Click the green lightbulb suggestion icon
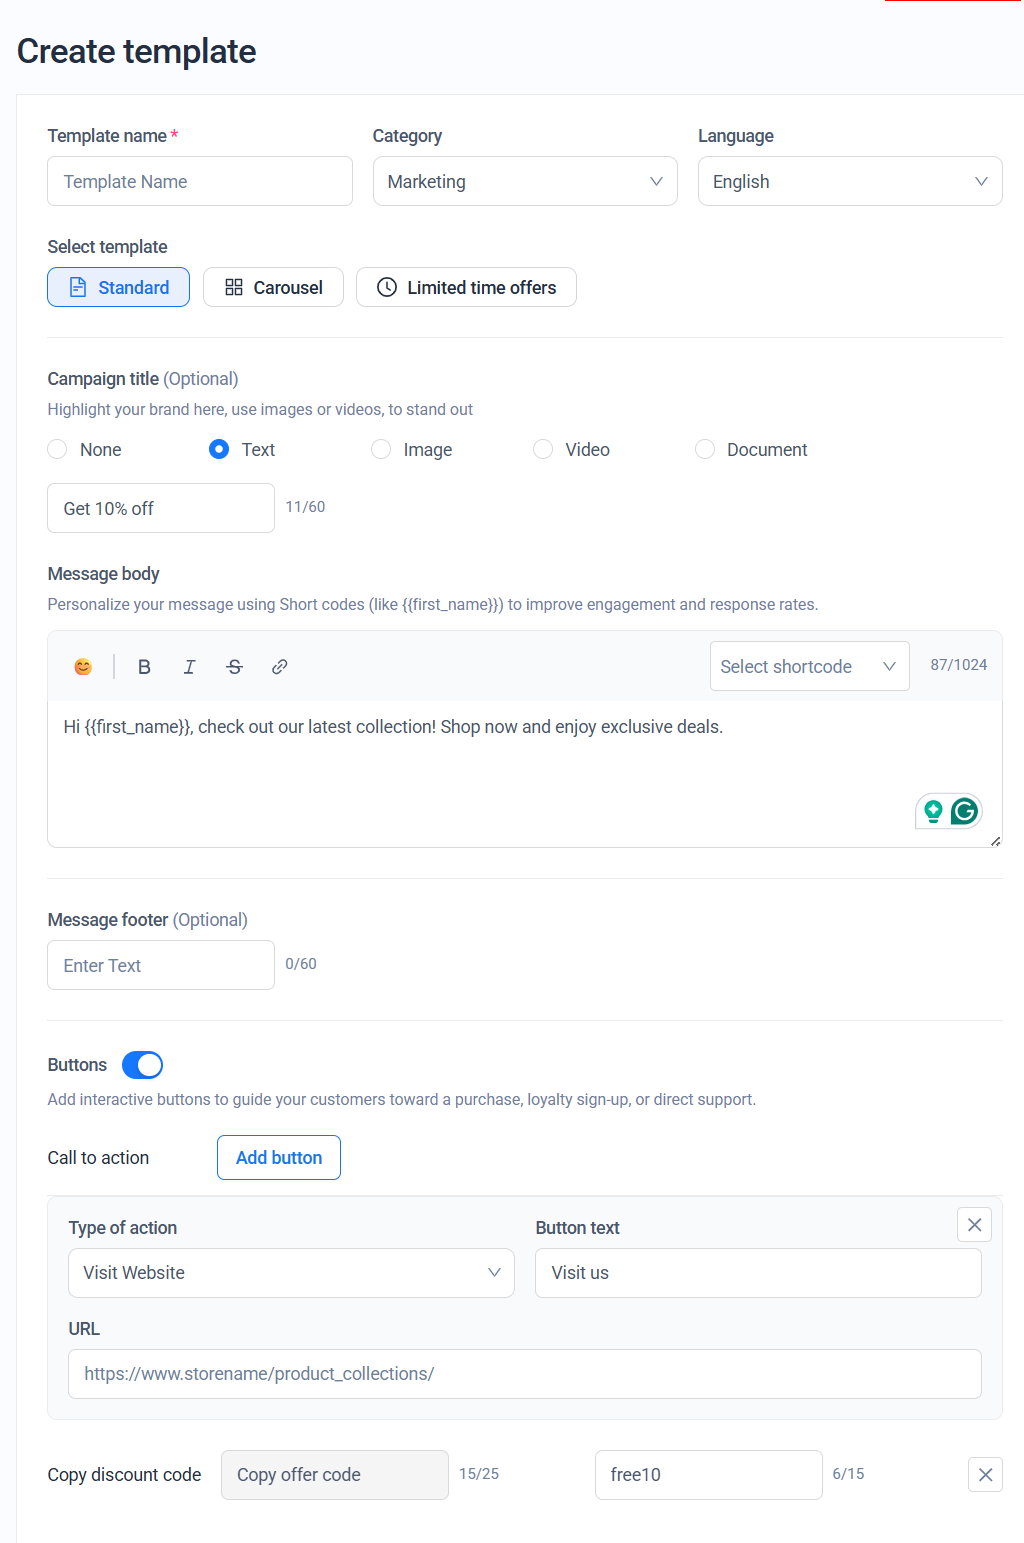 click(933, 811)
